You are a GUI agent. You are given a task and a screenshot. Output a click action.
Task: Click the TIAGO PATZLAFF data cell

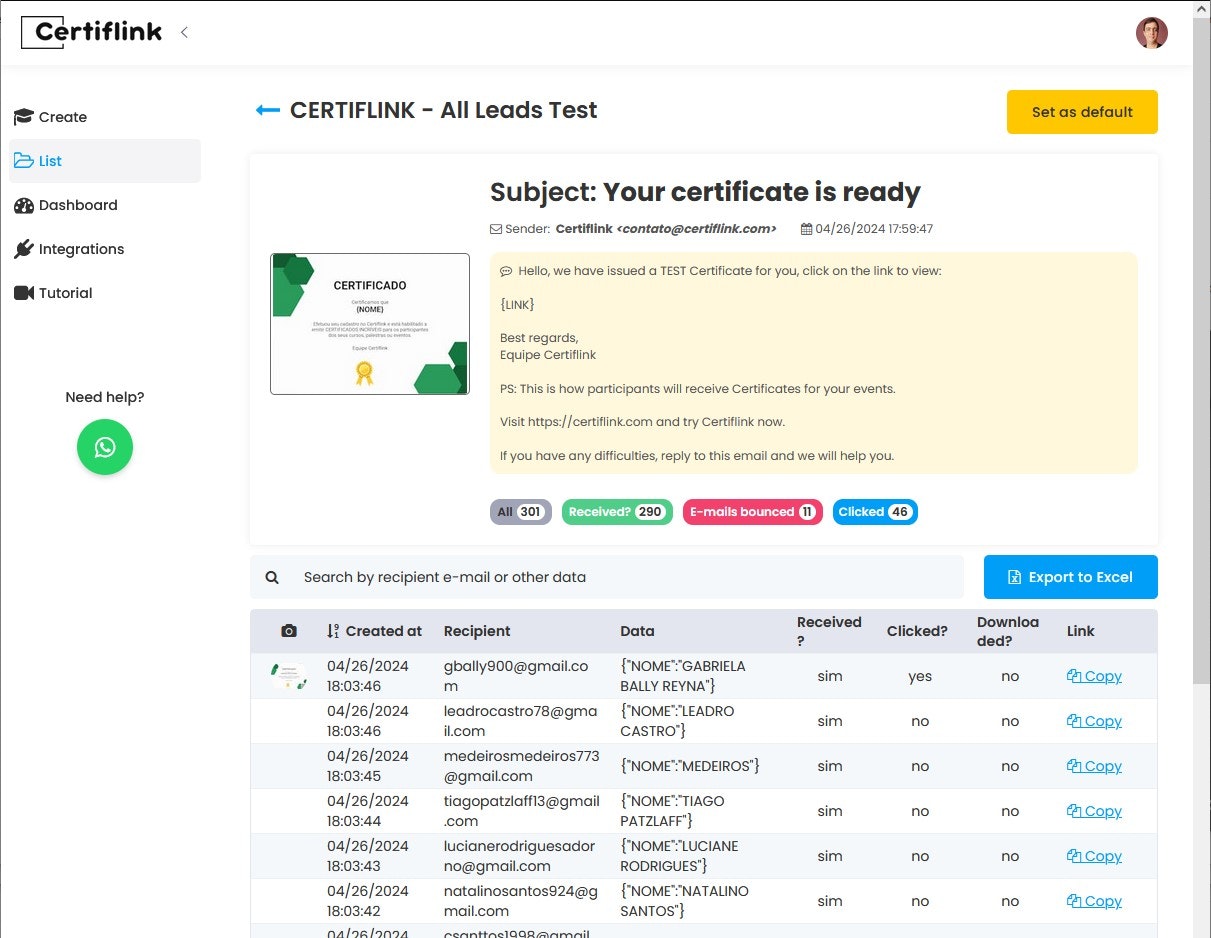click(x=672, y=811)
